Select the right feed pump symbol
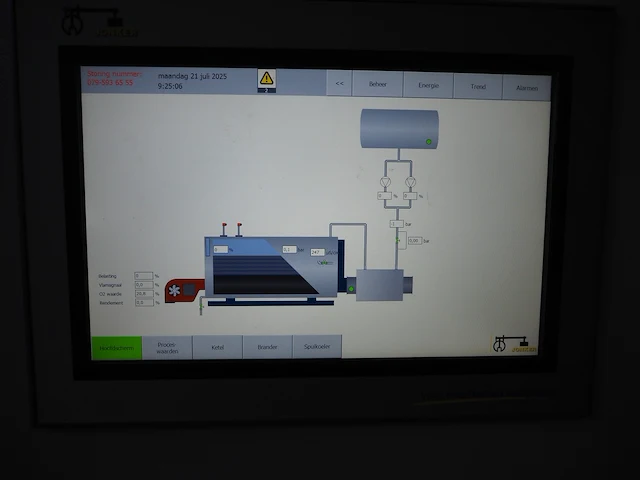This screenshot has height=480, width=640. (411, 182)
